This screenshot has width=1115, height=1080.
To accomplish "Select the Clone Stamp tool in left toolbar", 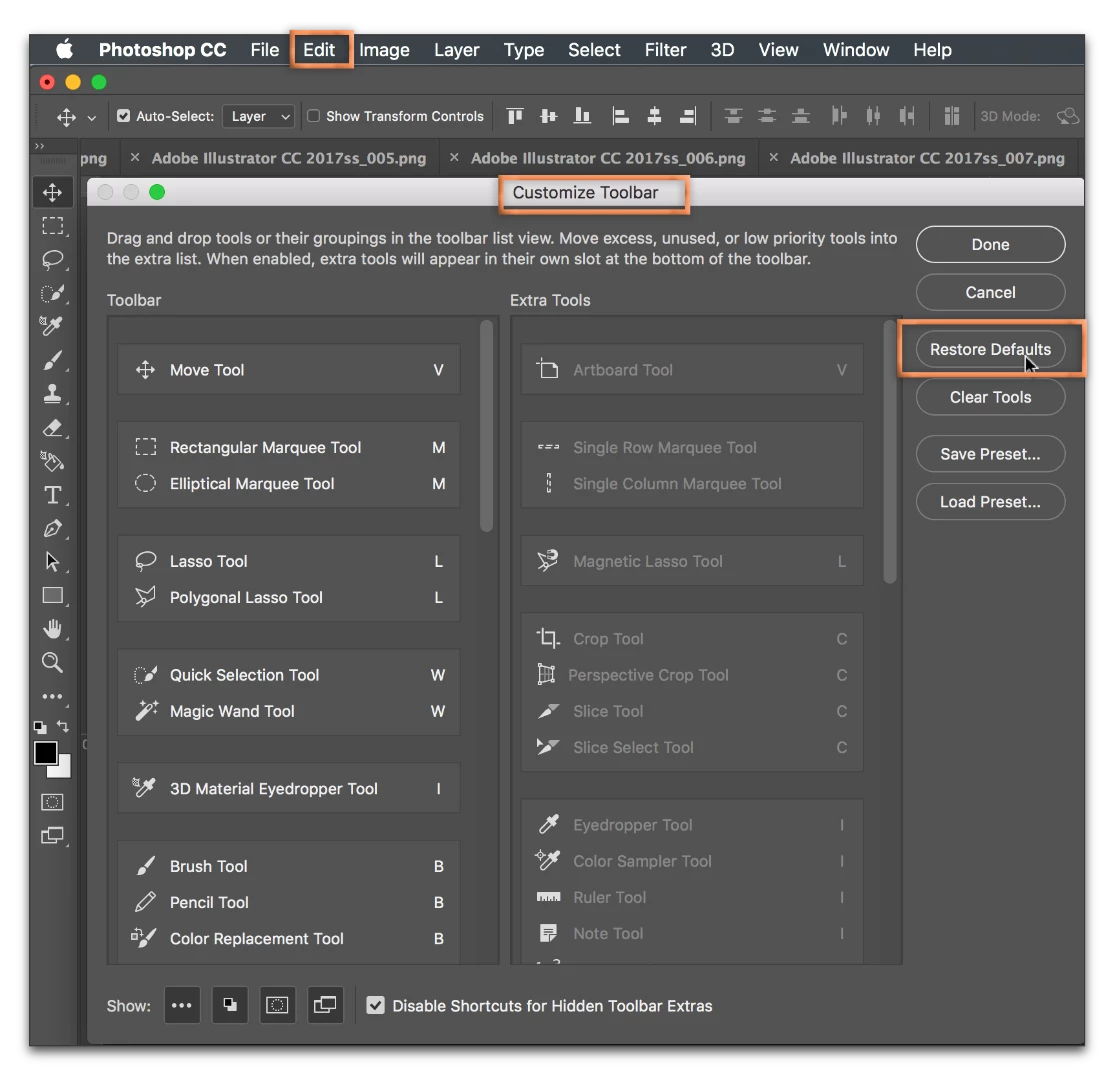I will tap(52, 394).
